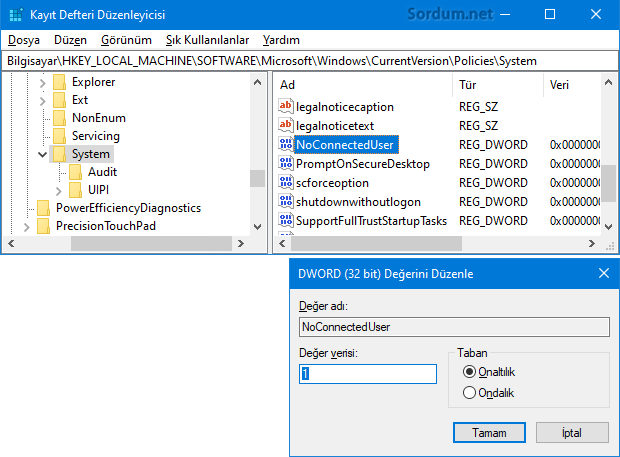Close the DWORD edit dialog
The width and height of the screenshot is (620, 457).
coord(604,273)
